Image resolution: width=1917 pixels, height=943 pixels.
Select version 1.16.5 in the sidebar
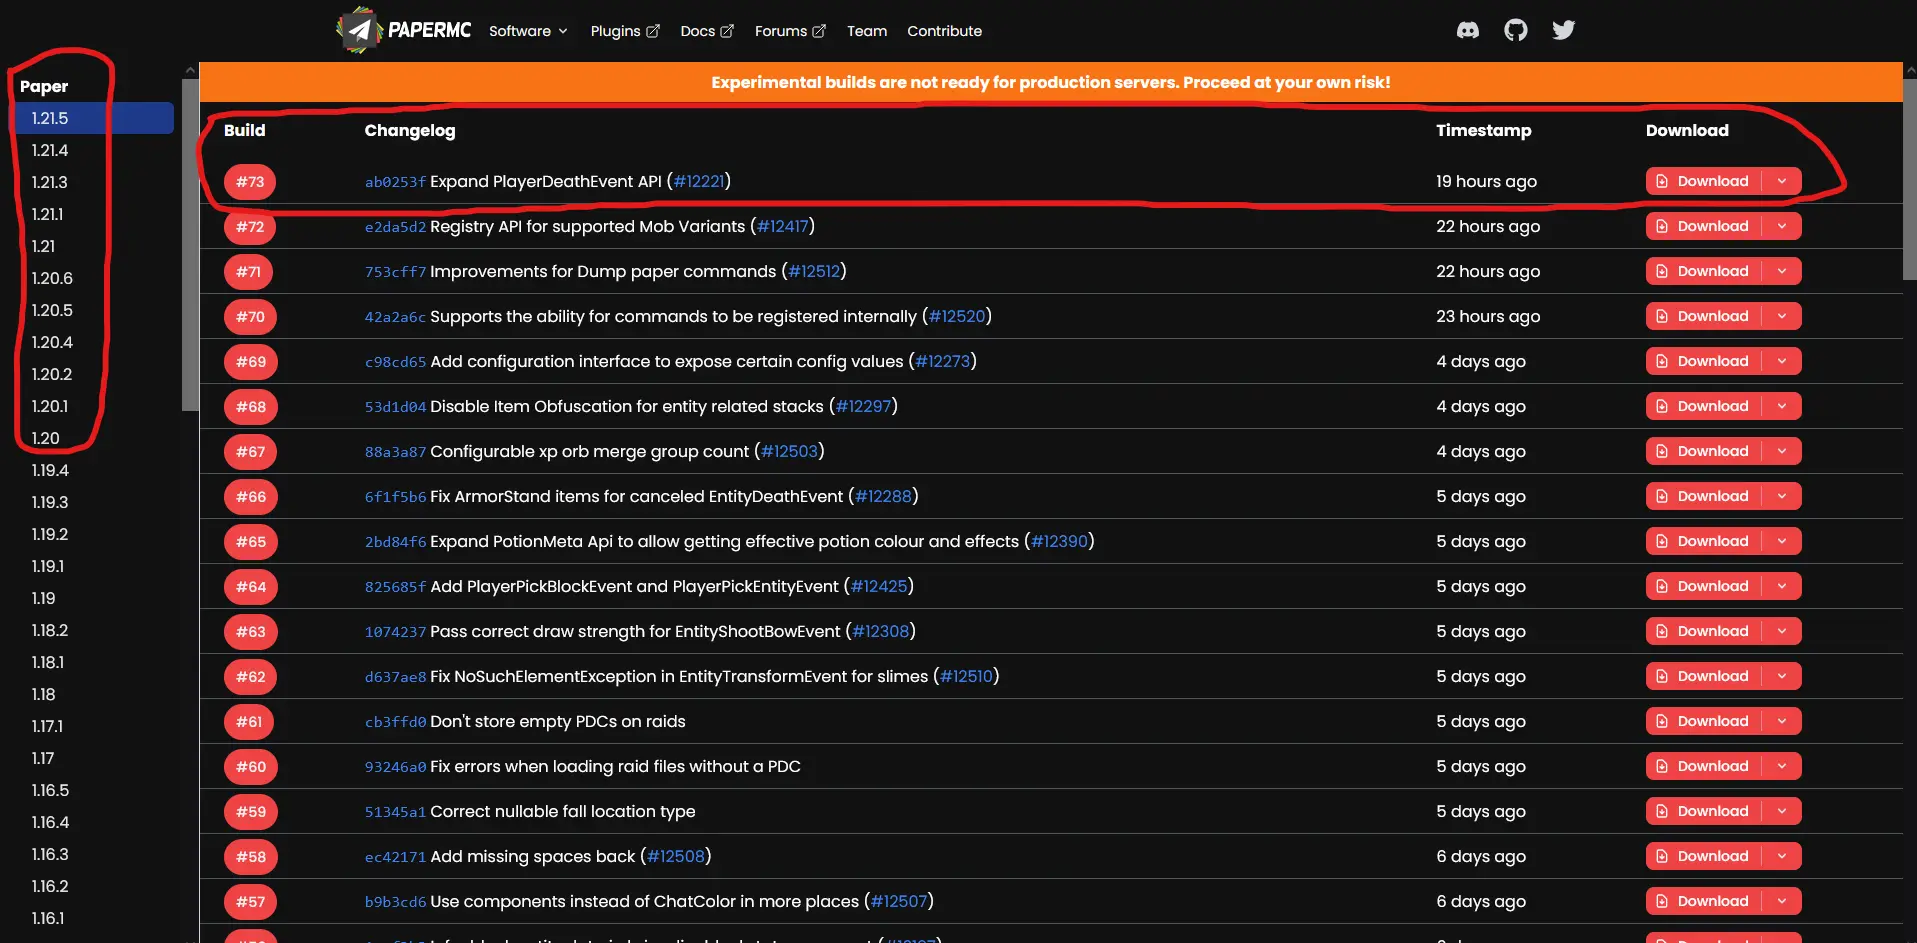(x=50, y=790)
